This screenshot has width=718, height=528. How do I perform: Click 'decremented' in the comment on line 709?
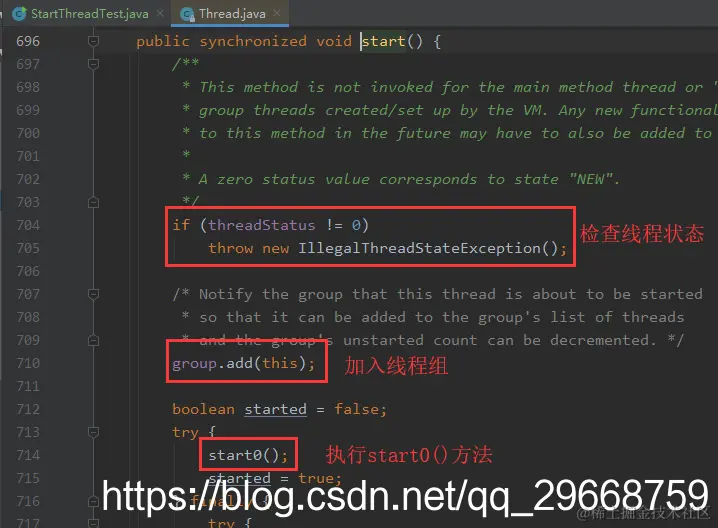[x=599, y=340]
